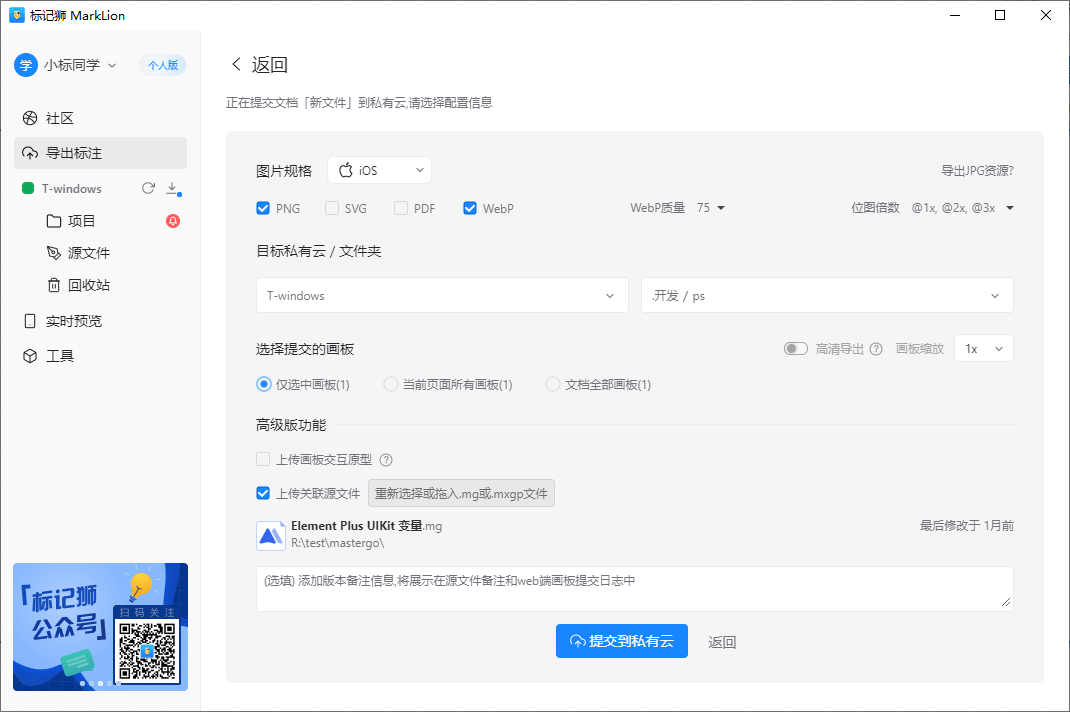Click the 个人版 badge

[163, 65]
